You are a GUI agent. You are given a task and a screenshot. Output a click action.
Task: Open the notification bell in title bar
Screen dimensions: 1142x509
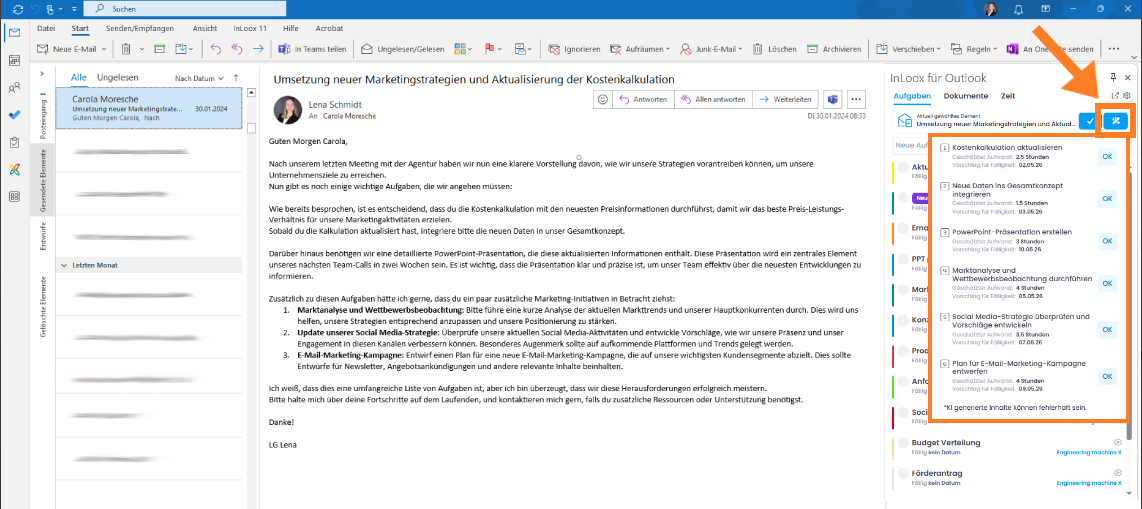(x=1018, y=9)
